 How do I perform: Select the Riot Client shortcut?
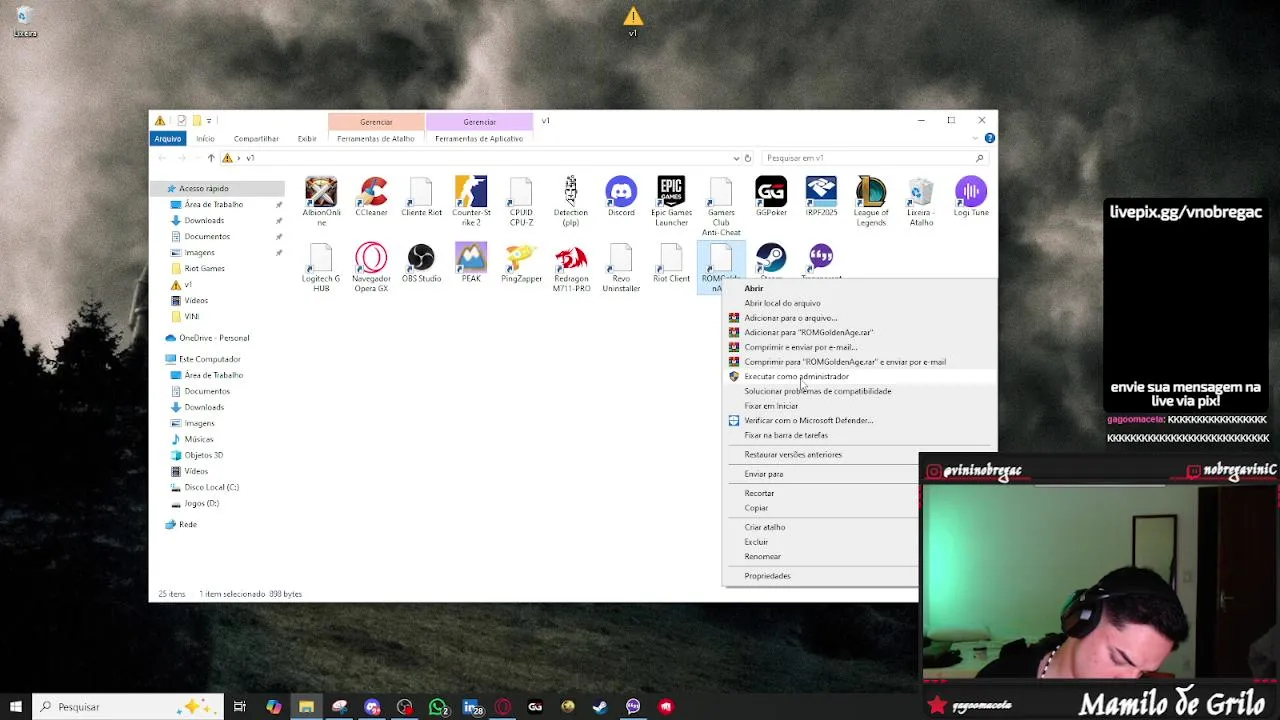pos(671,263)
